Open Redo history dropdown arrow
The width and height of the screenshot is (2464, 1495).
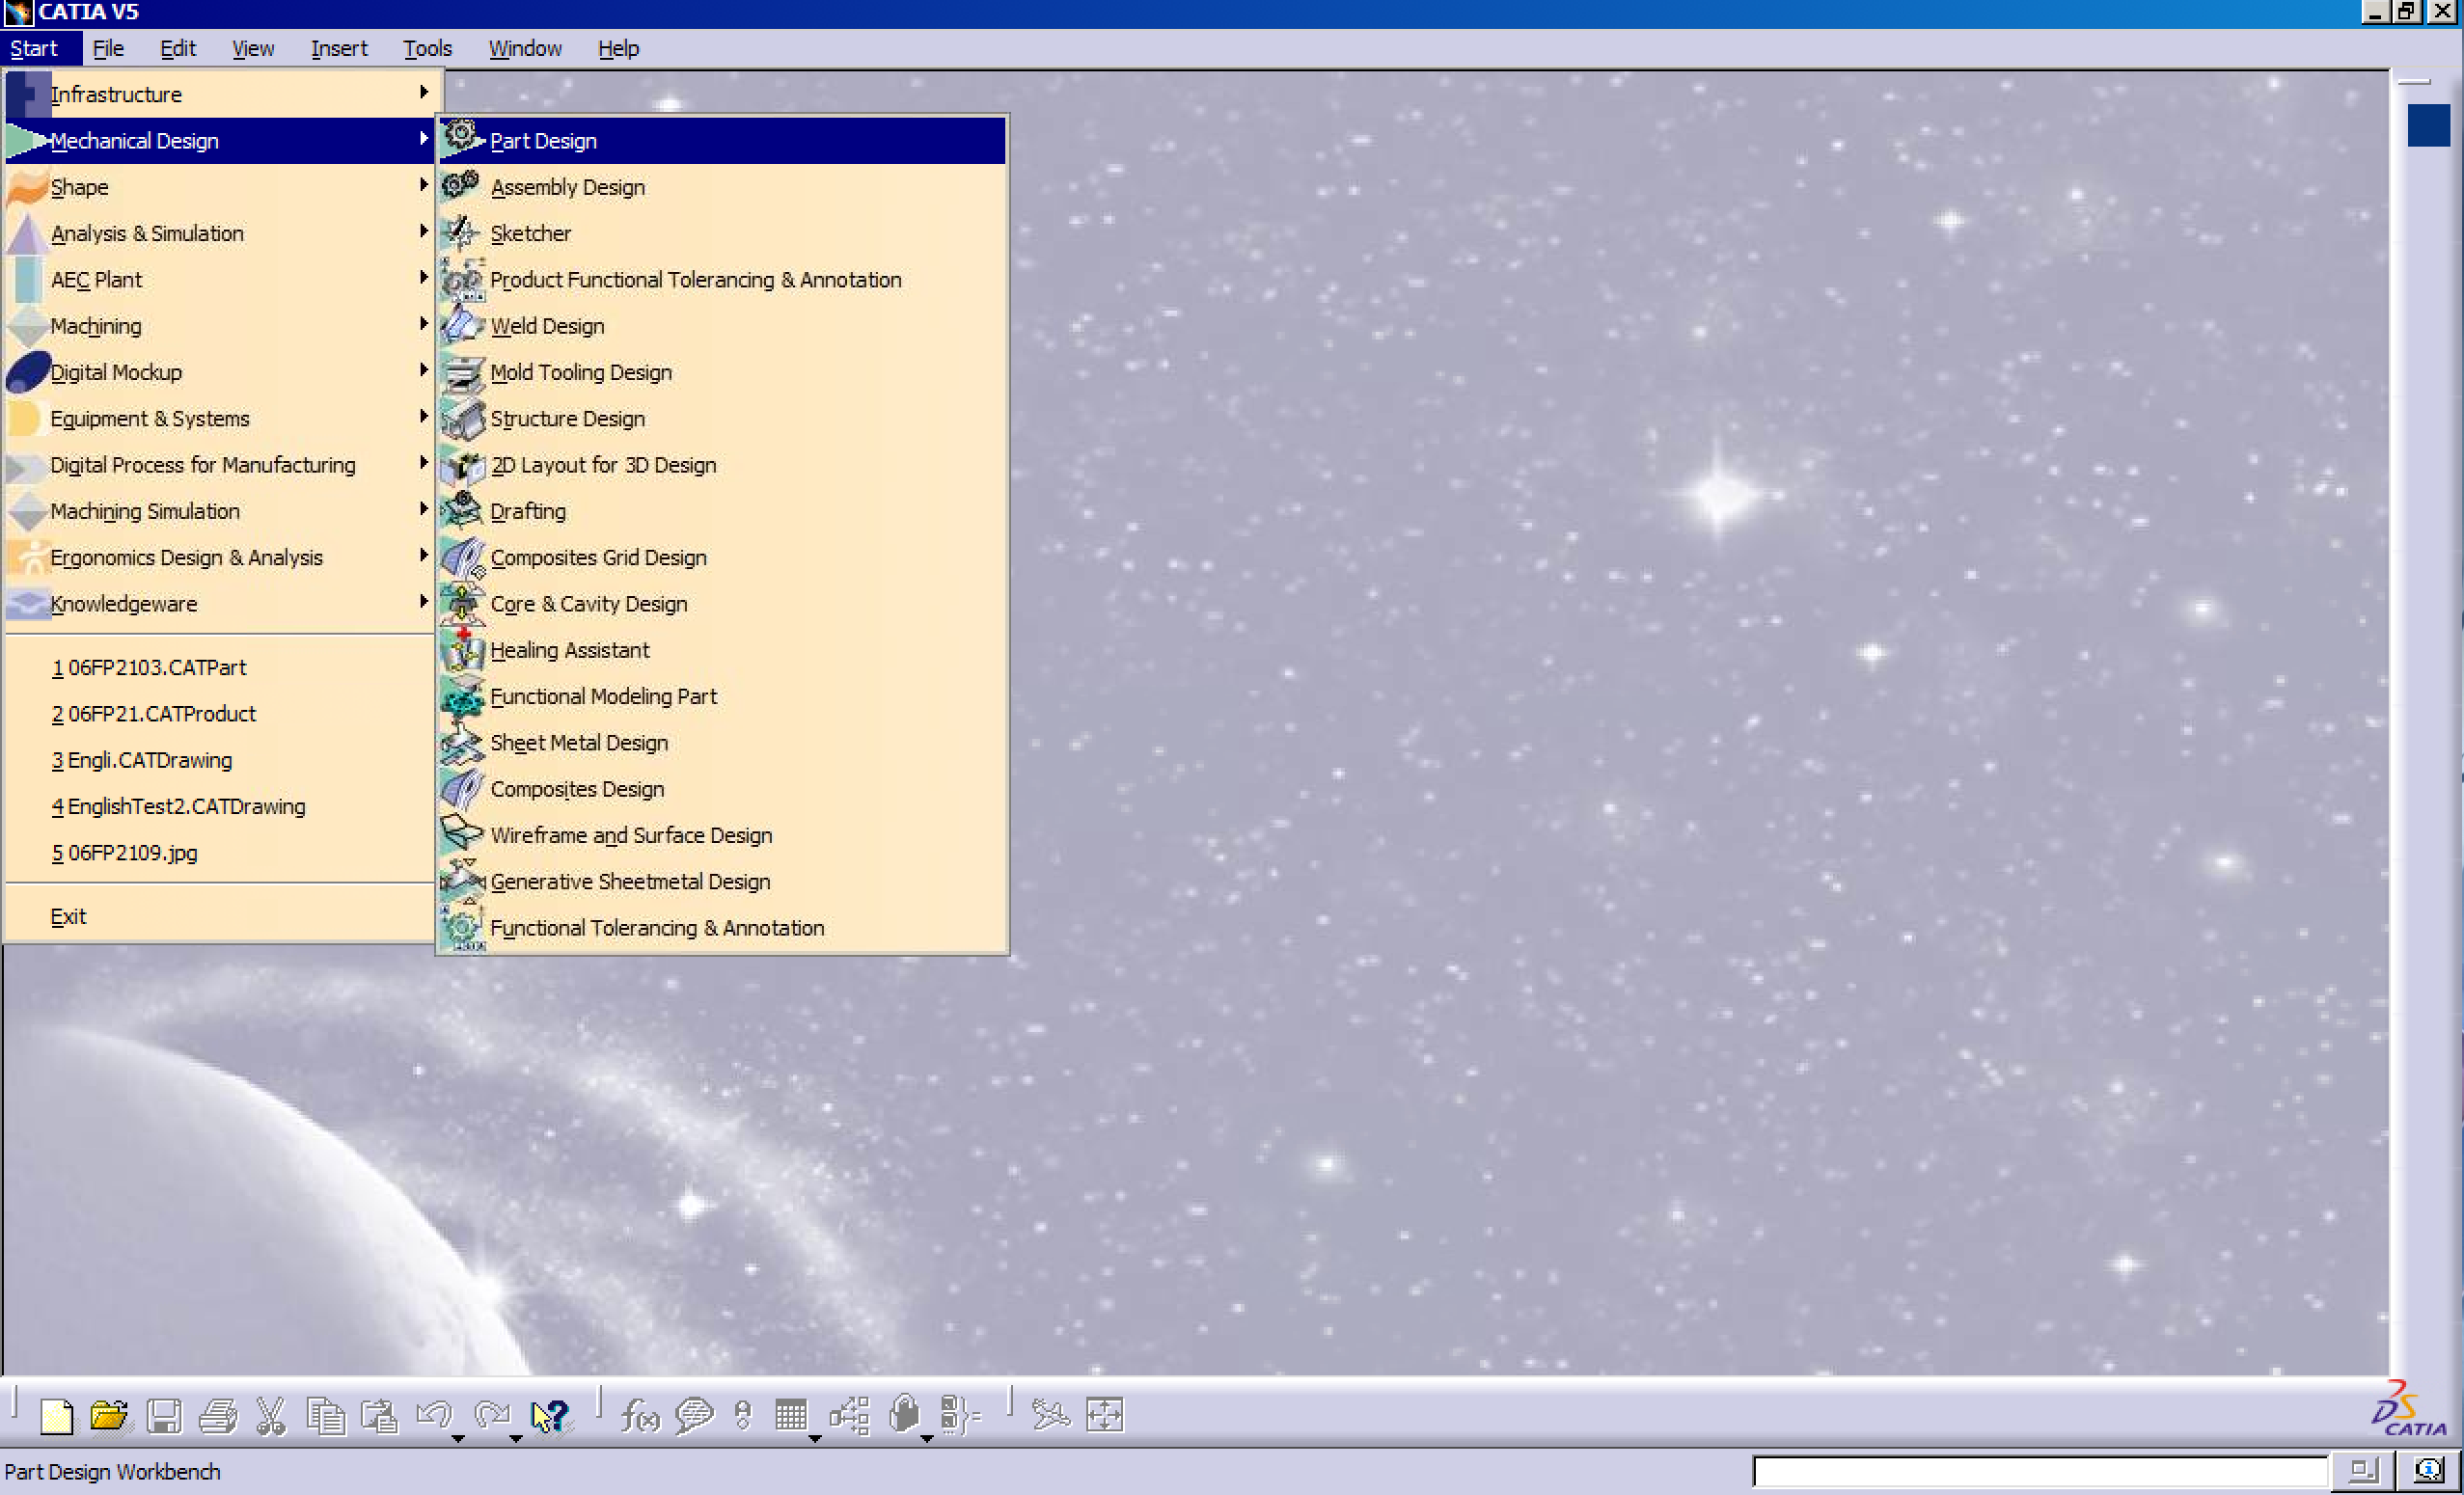pyautogui.click(x=516, y=1439)
